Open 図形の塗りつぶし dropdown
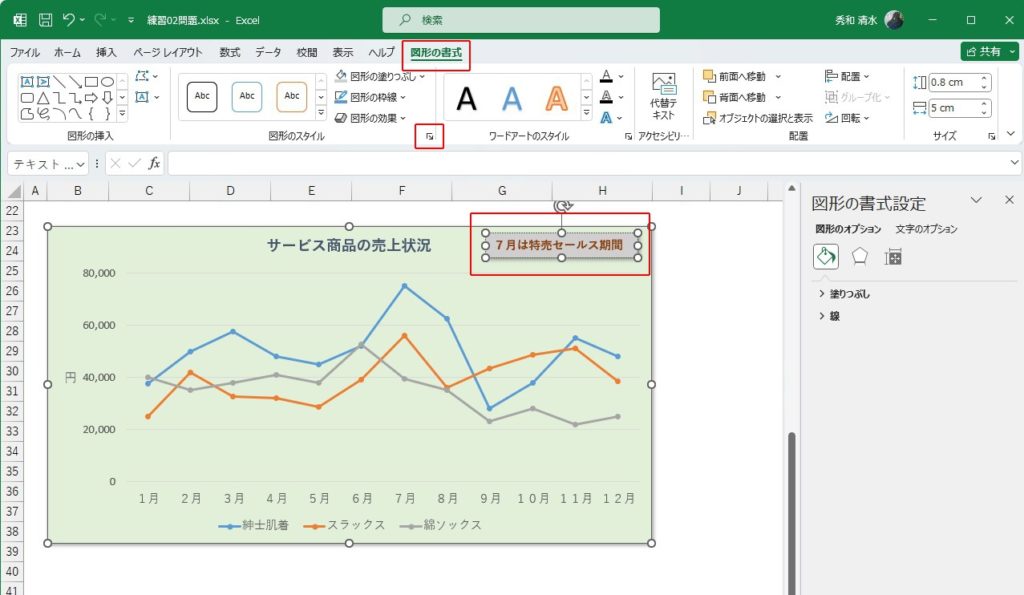The width and height of the screenshot is (1024, 595). pyautogui.click(x=385, y=76)
